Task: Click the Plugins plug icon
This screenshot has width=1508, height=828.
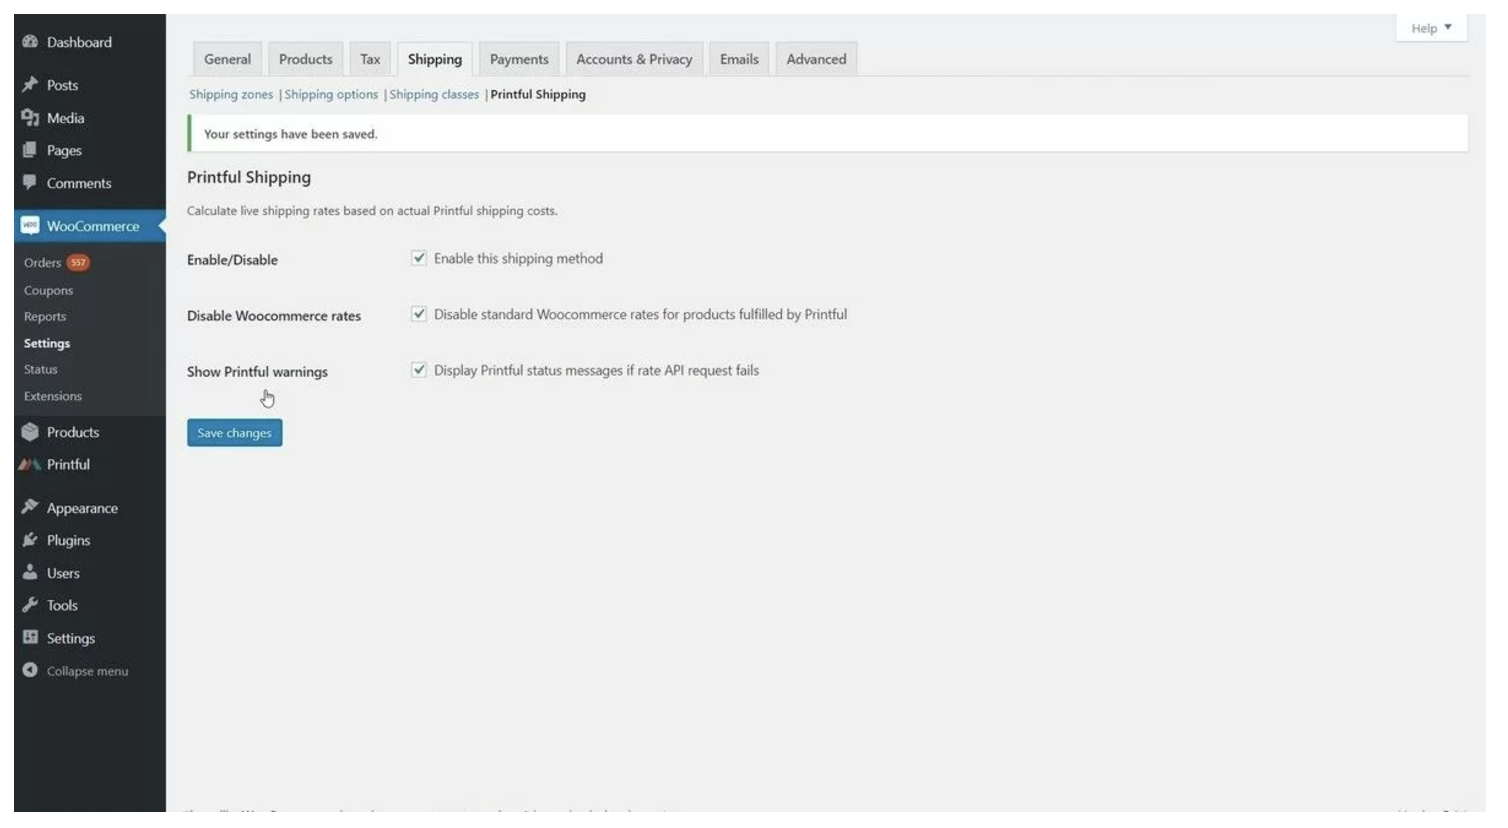Action: 30,540
